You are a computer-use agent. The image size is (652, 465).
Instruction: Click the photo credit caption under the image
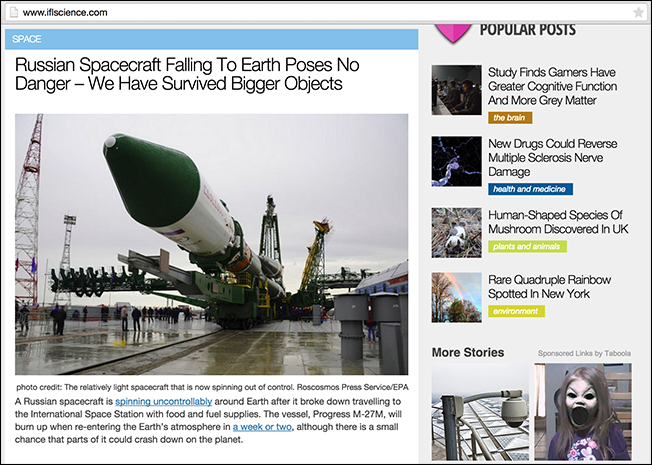(212, 387)
